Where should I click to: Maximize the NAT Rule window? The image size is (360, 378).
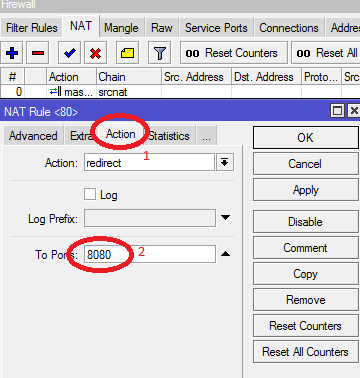pyautogui.click(x=337, y=111)
